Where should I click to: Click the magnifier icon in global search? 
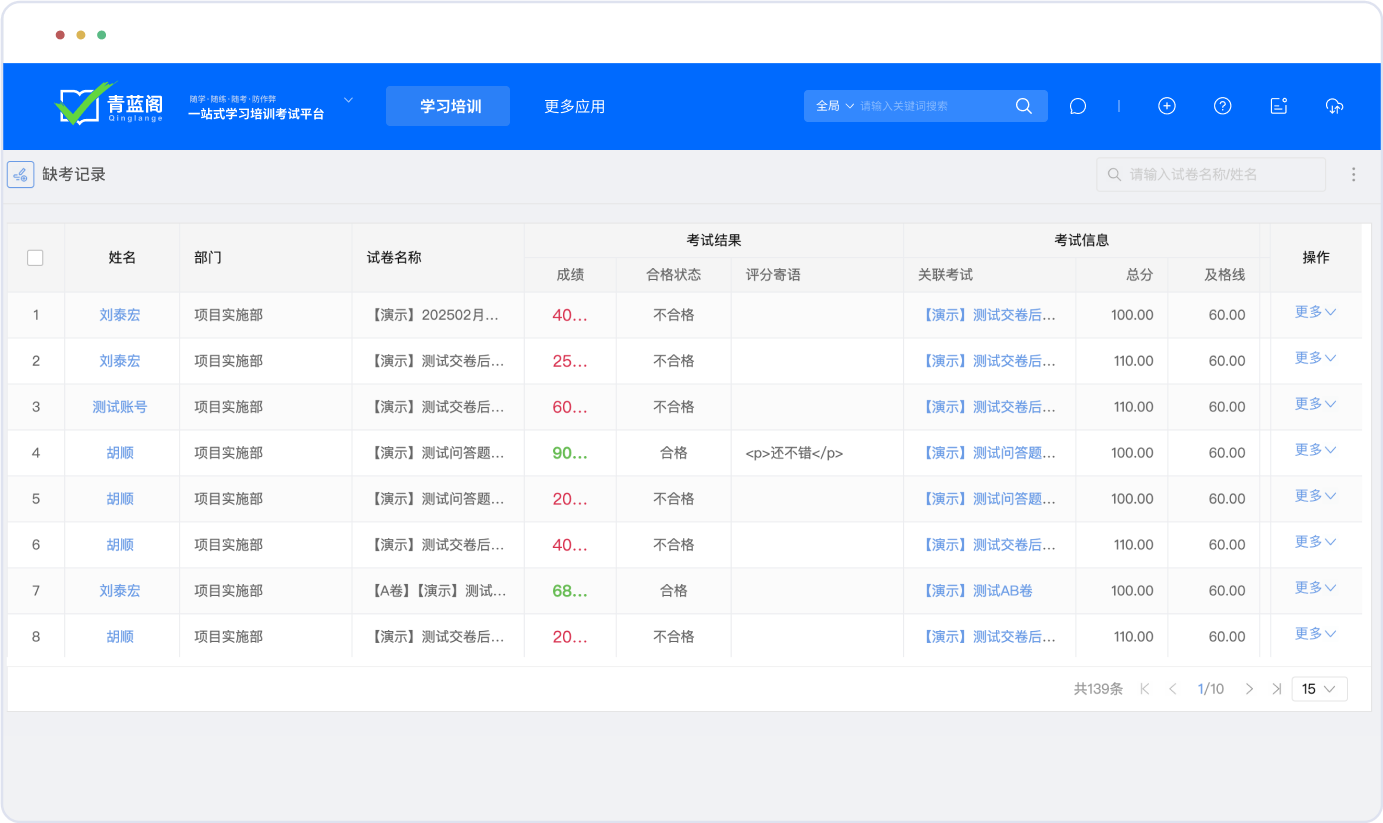1023,106
